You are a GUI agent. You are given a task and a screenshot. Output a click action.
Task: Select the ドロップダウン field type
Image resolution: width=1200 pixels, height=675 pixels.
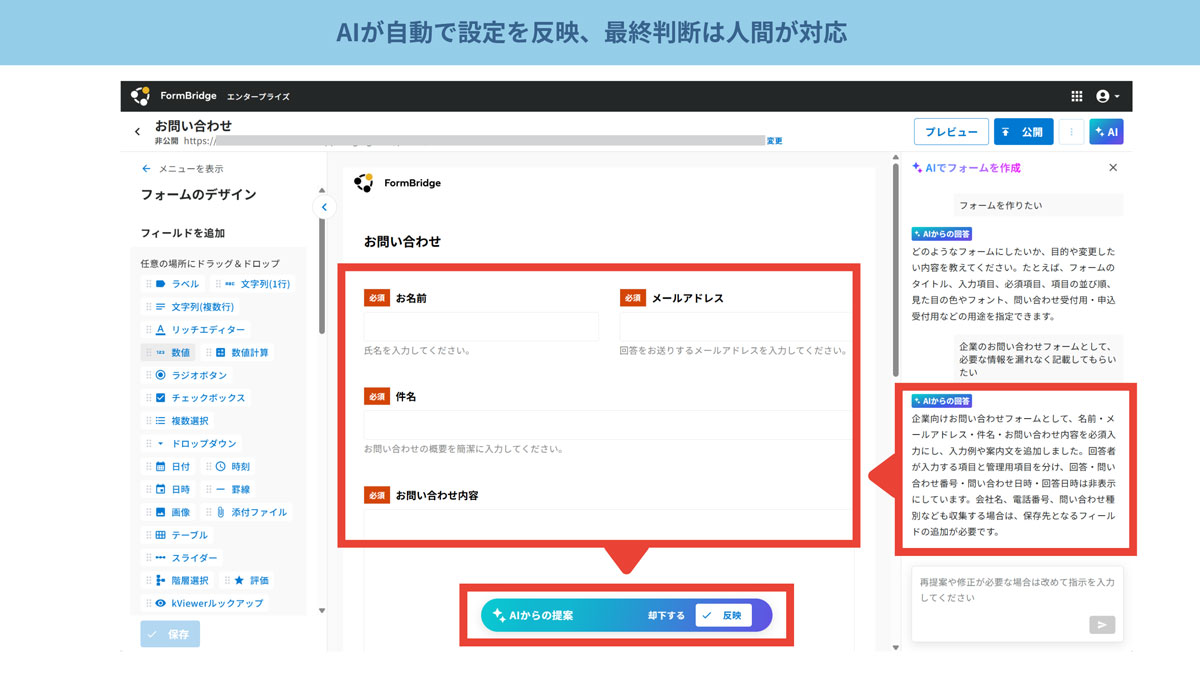(192, 444)
